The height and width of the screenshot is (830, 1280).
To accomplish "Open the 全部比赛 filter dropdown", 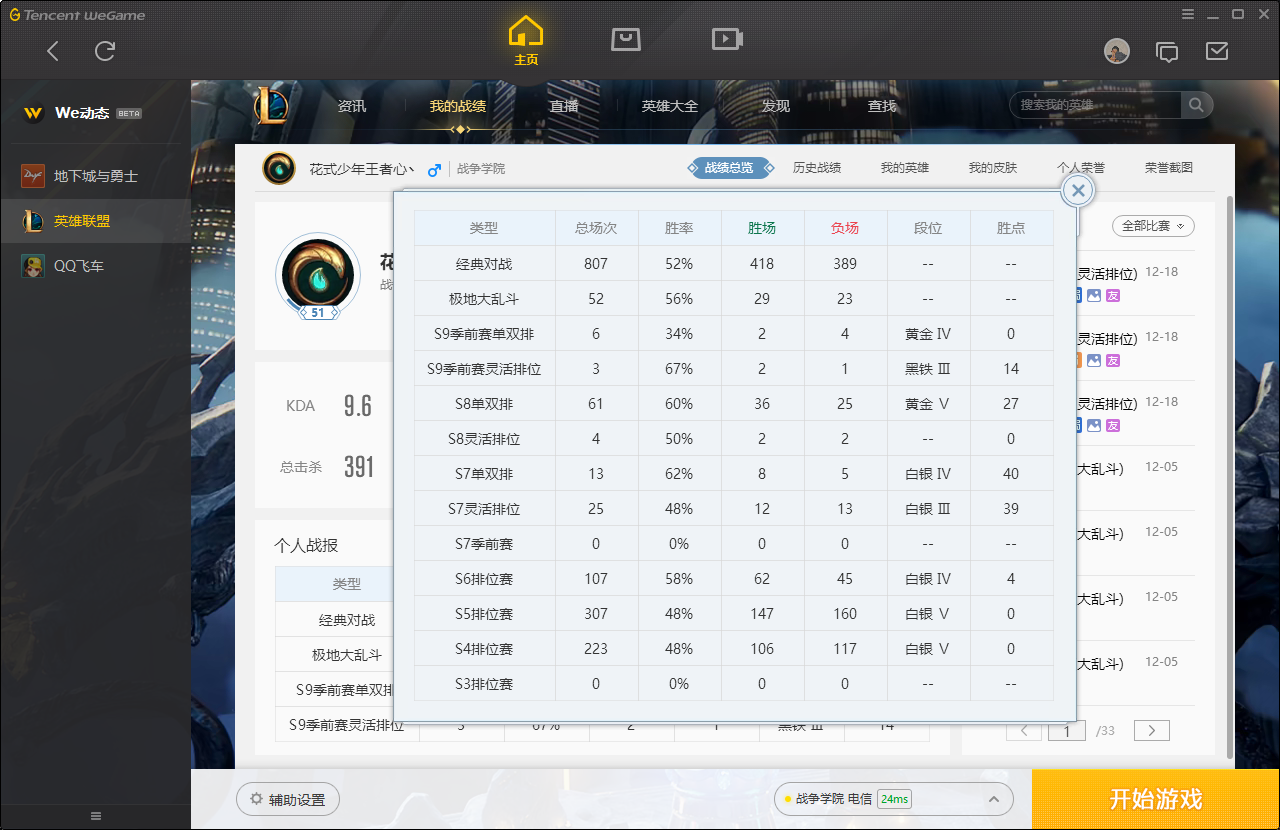I will (x=1152, y=226).
